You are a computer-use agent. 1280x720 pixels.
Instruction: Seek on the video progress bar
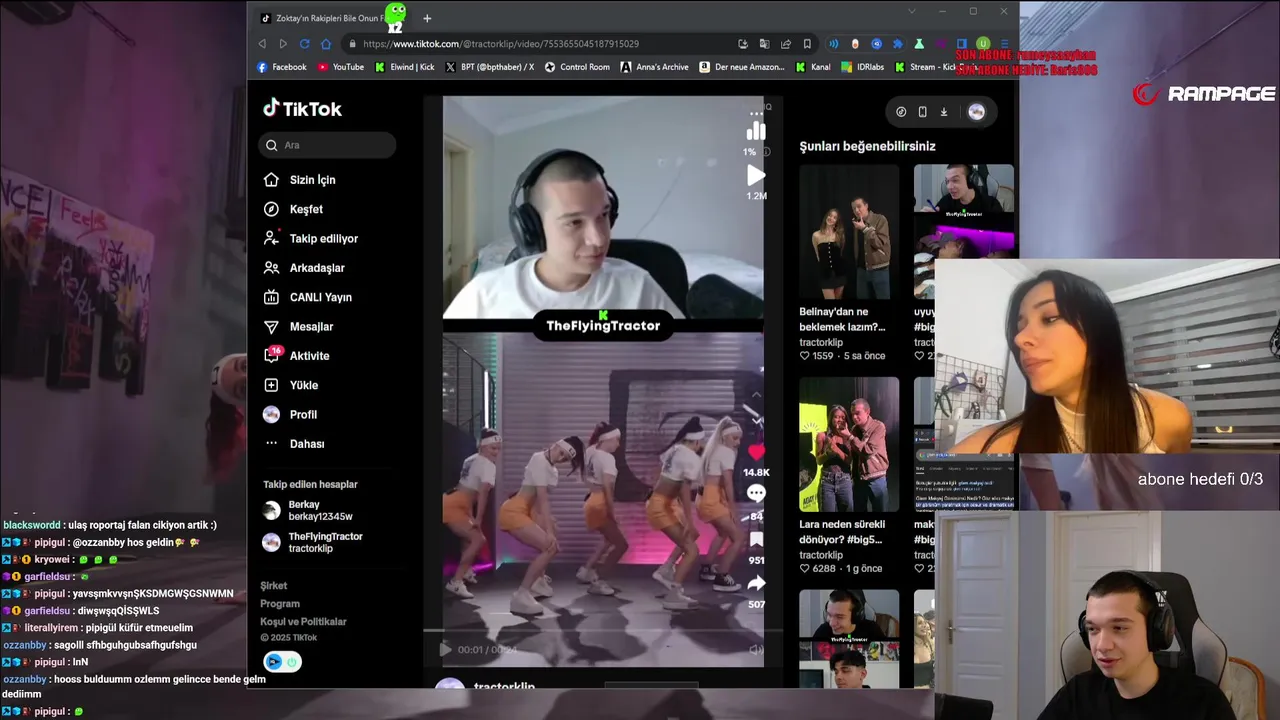point(603,631)
